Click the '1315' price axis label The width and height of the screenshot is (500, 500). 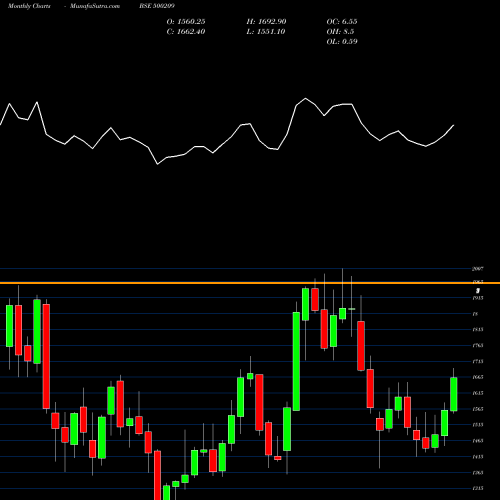click(x=478, y=488)
